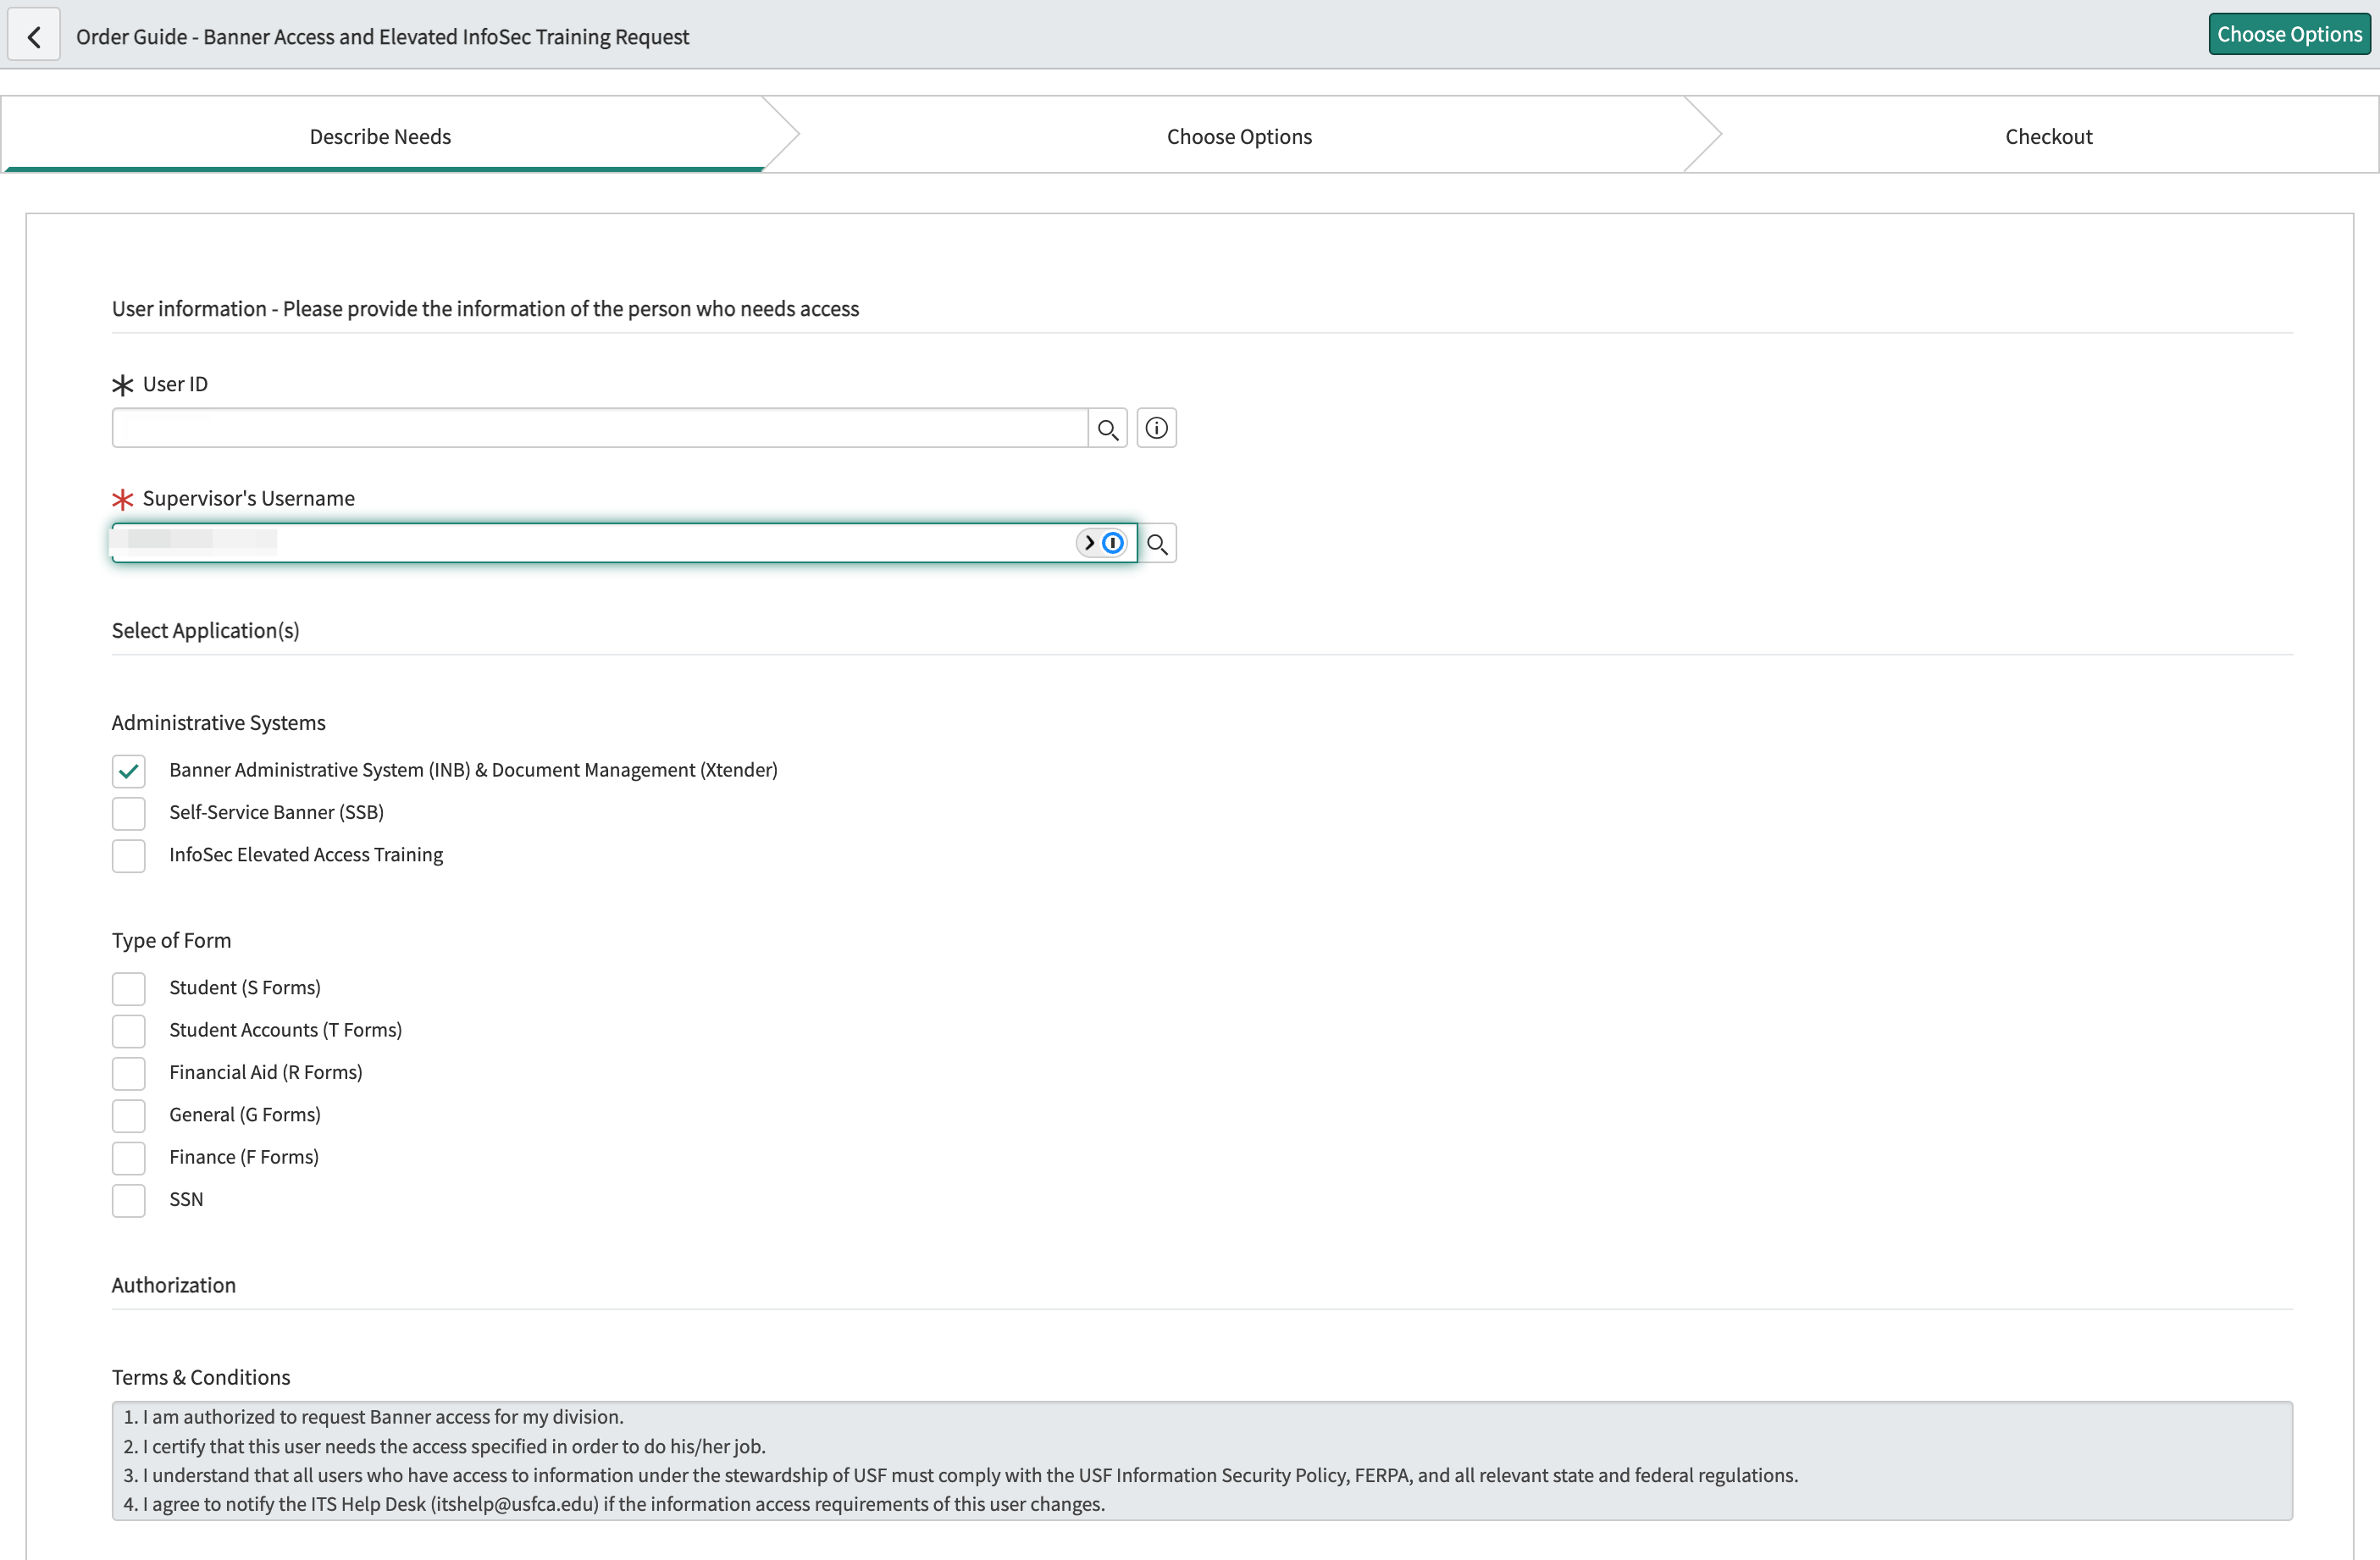Click the back arrow button
The height and width of the screenshot is (1560, 2380).
click(34, 36)
